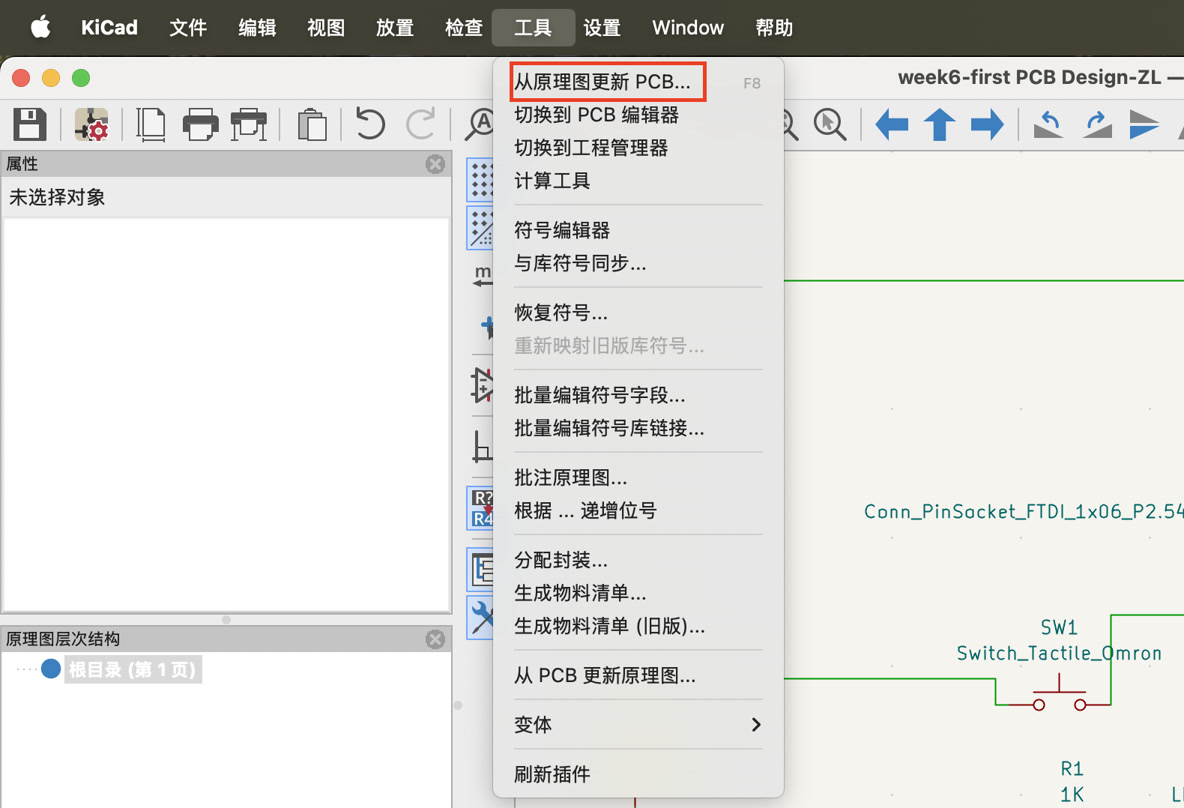The height and width of the screenshot is (808, 1184).
Task: Click the Undo arrow icon
Action: pos(370,124)
